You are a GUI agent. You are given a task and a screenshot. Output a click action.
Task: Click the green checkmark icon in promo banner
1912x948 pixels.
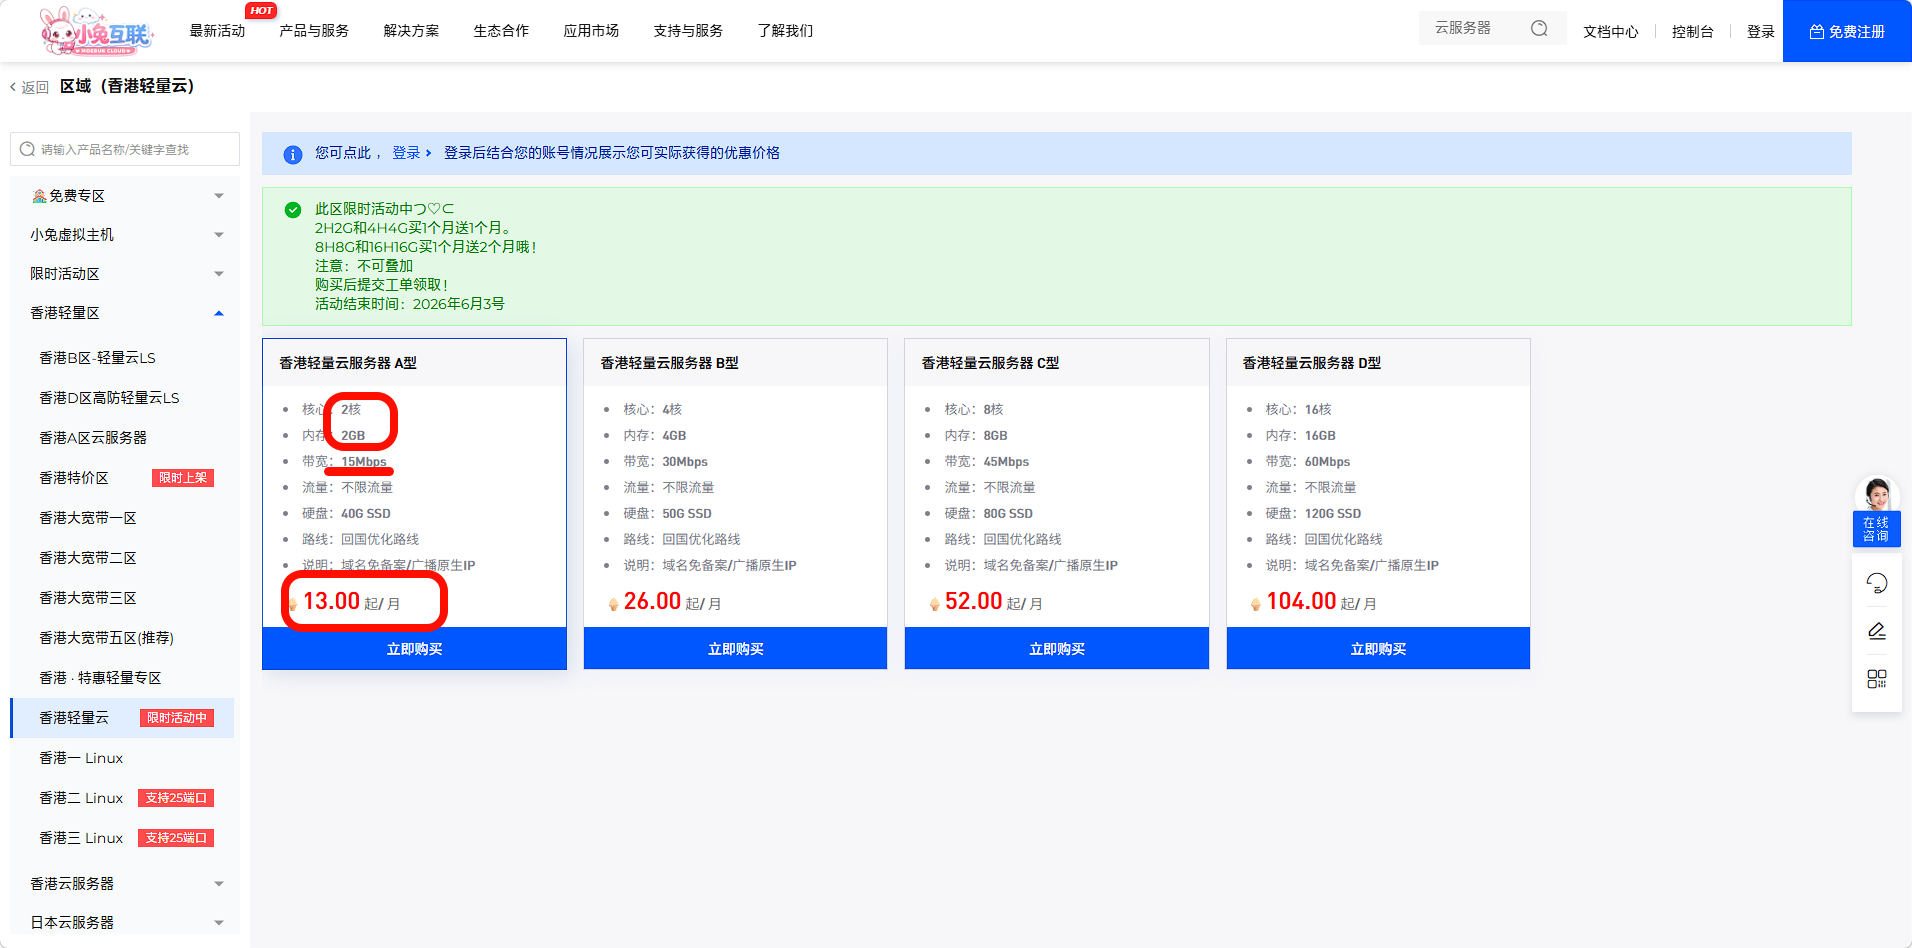pyautogui.click(x=293, y=210)
